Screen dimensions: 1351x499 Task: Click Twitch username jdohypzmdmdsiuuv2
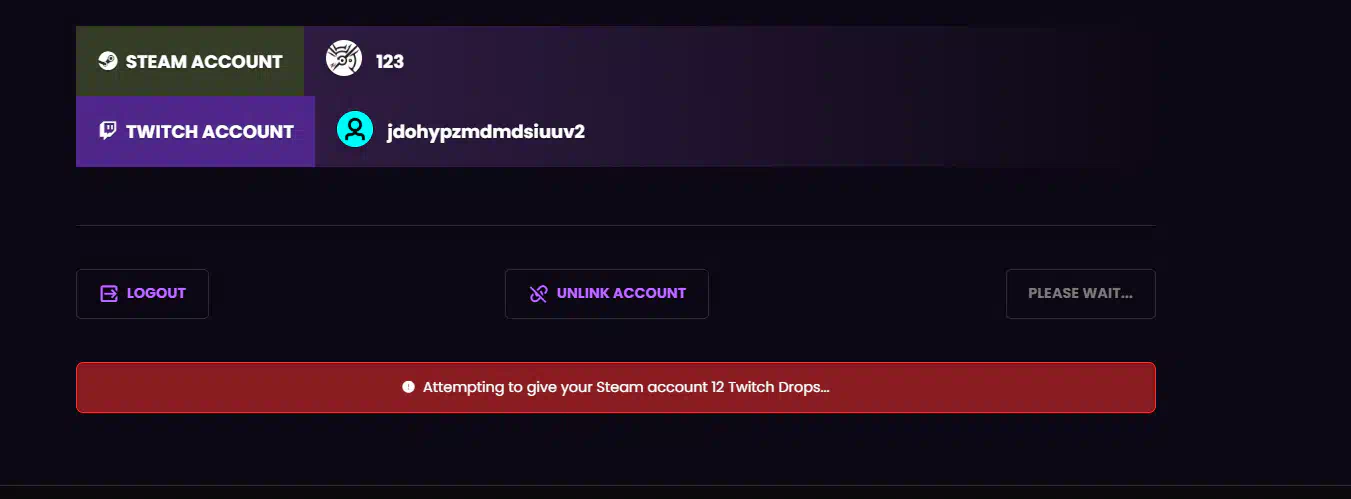tap(486, 131)
